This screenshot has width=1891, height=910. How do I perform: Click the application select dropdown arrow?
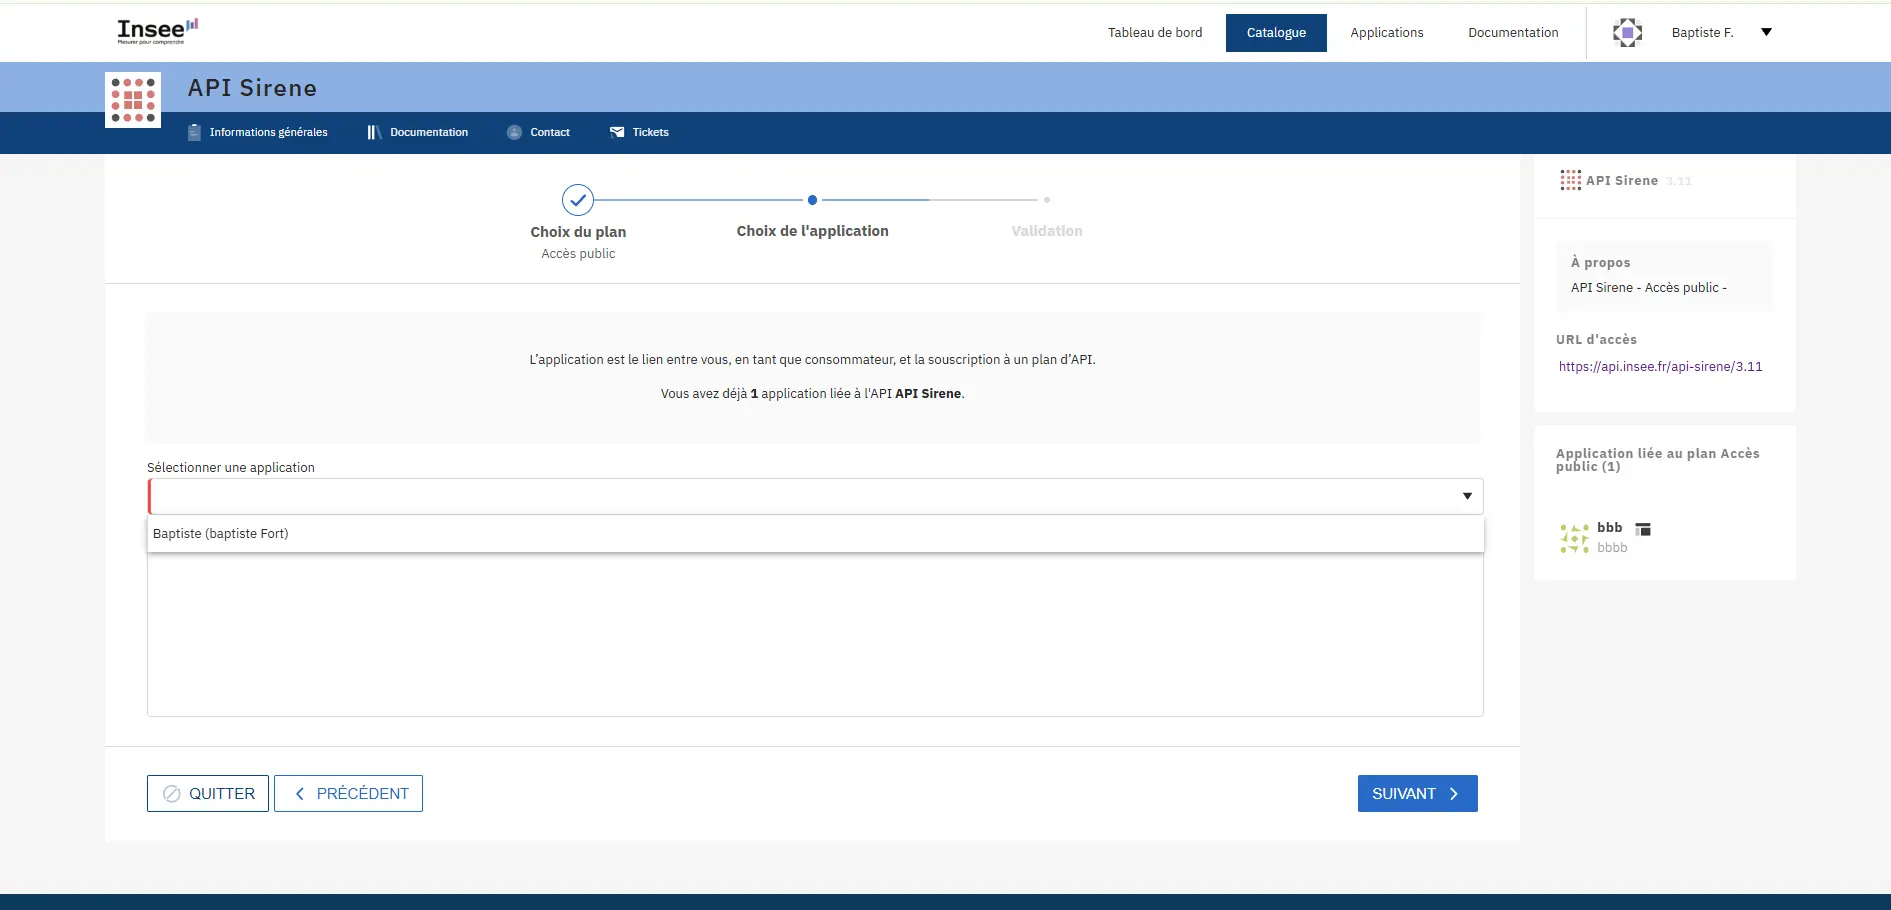[1467, 496]
